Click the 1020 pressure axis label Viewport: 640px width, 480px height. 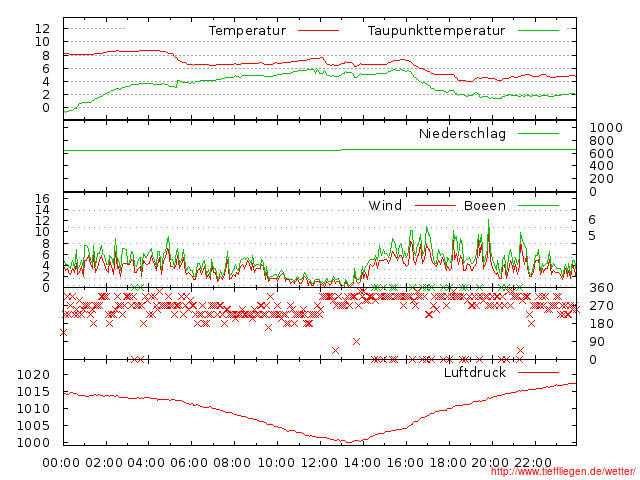tap(33, 375)
